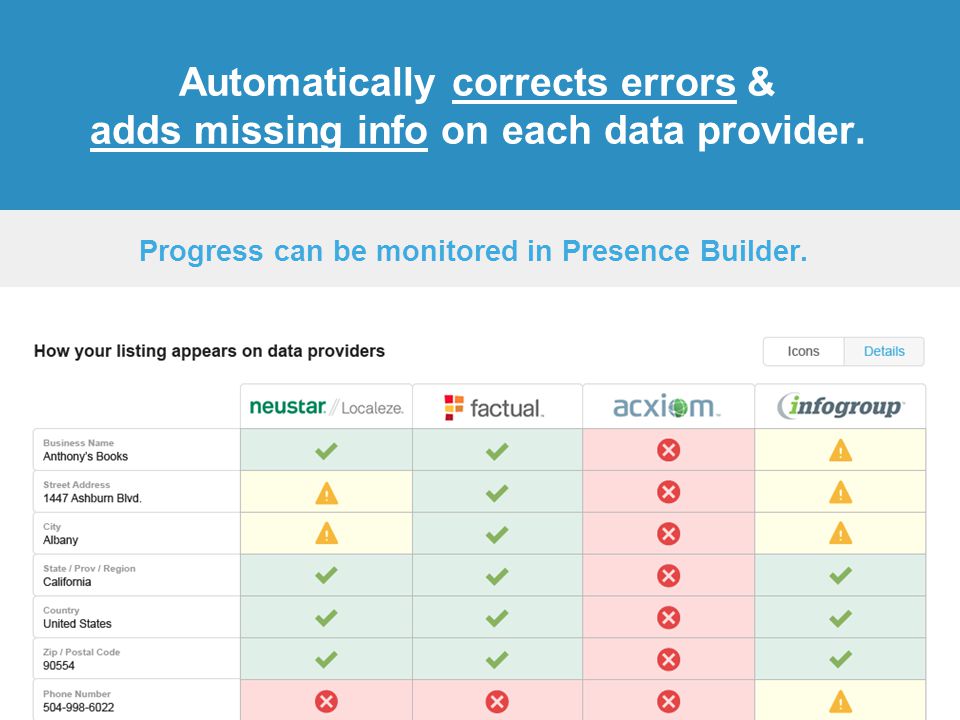The width and height of the screenshot is (960, 720).
Task: Select the Phone Number field 504-998-6022
Action: coord(137,700)
